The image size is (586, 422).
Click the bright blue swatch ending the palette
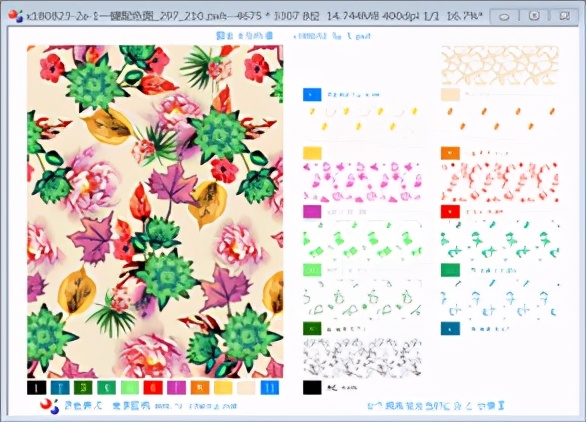click(x=269, y=388)
